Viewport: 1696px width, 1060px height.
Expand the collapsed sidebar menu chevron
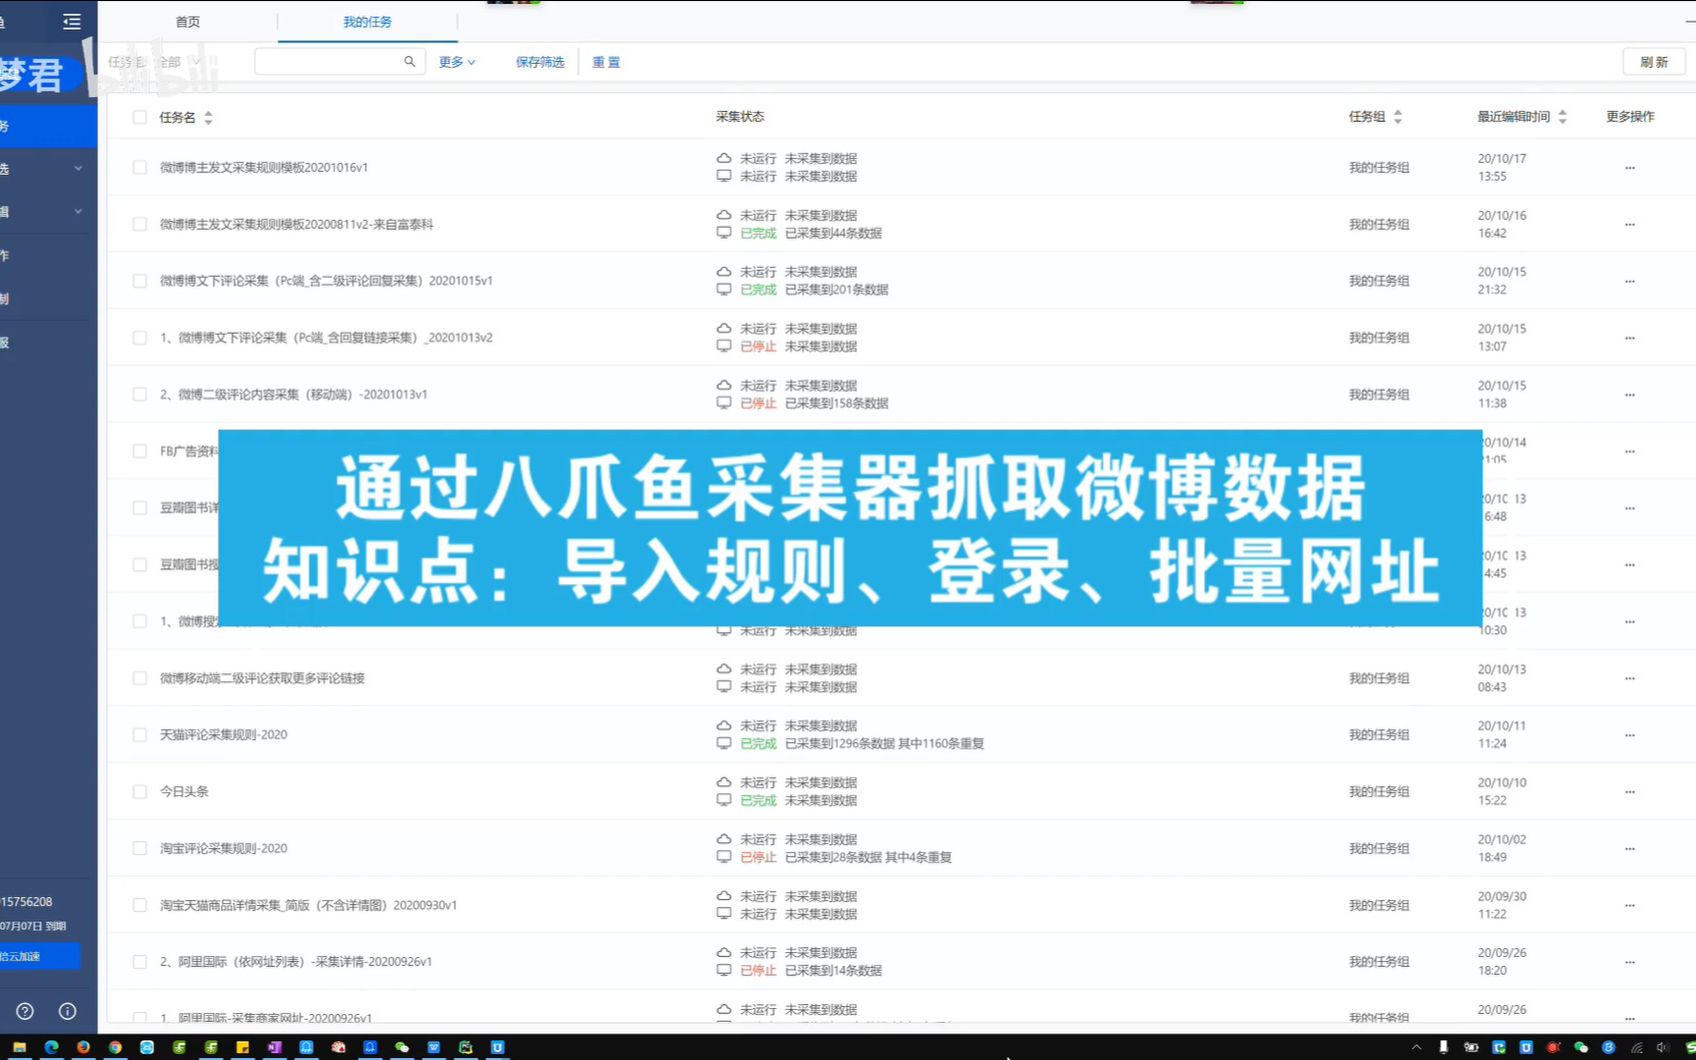78,169
